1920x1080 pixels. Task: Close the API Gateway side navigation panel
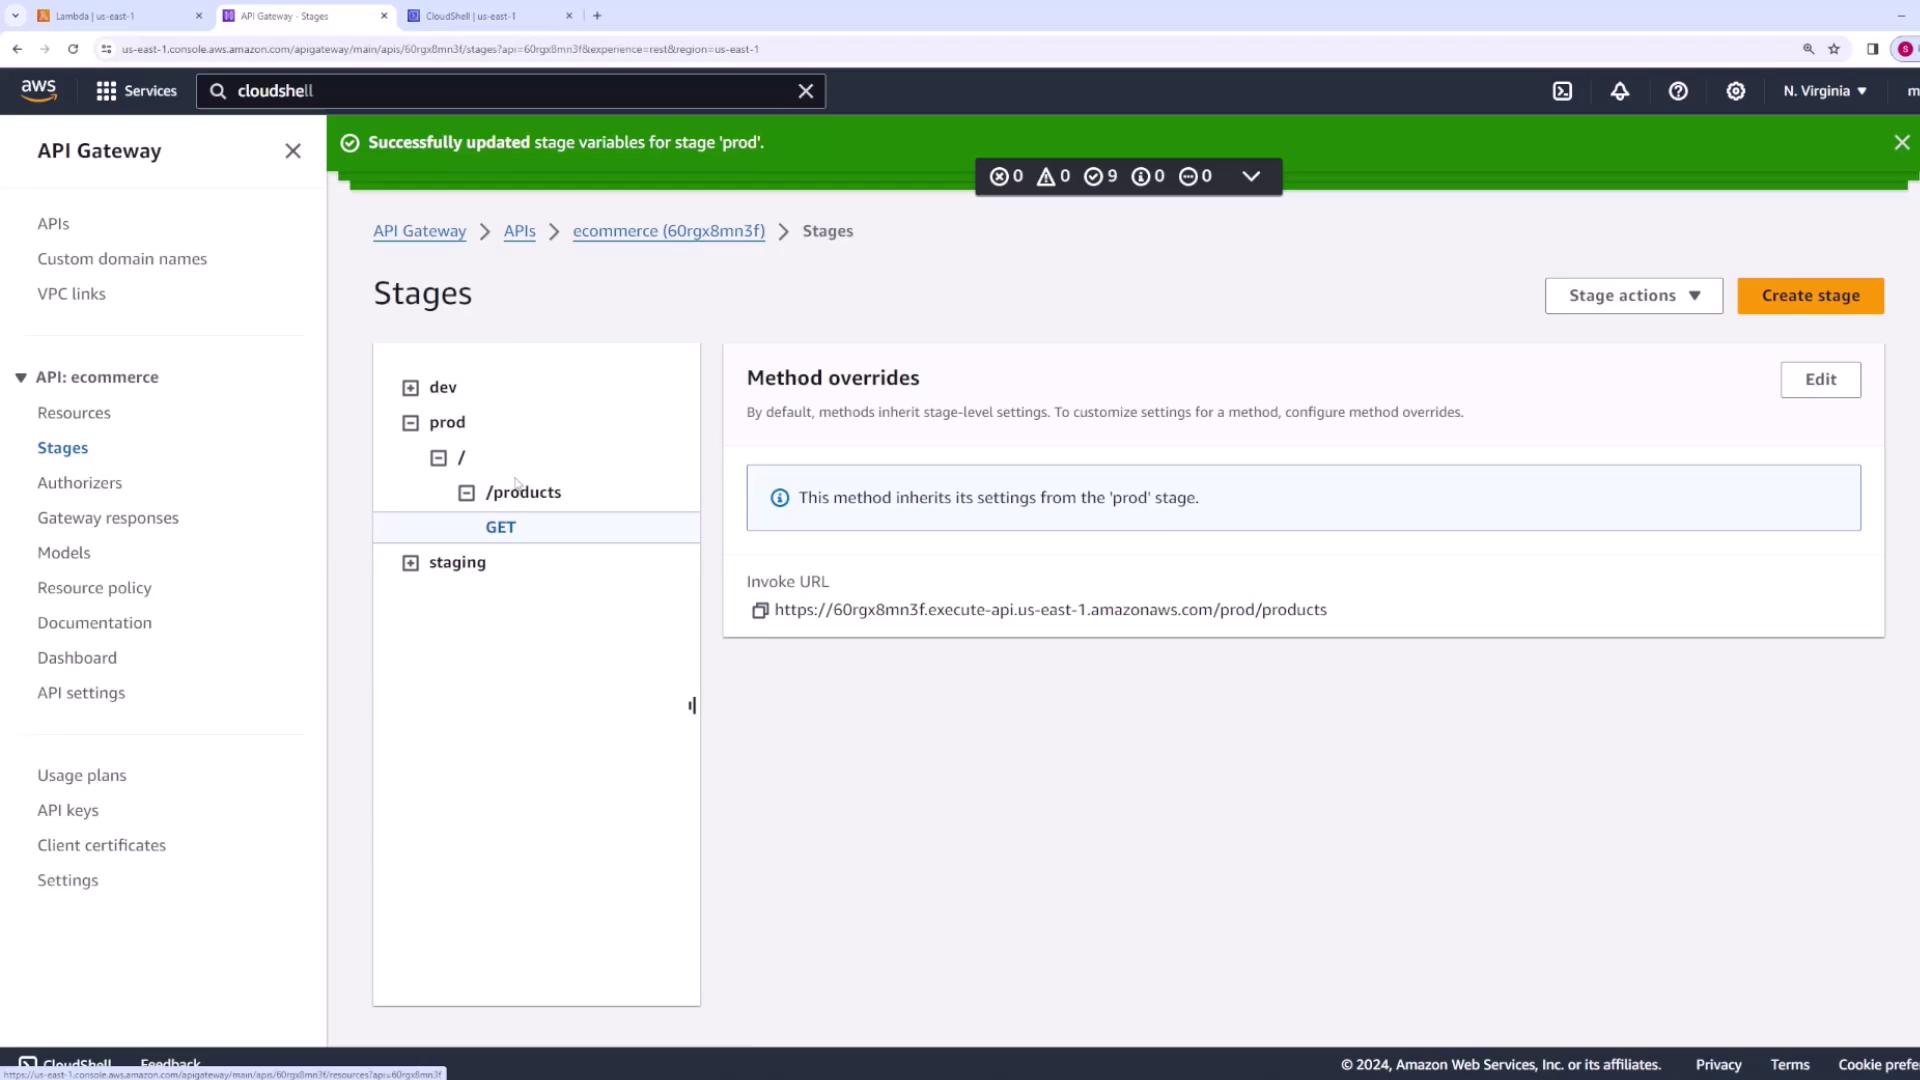click(293, 151)
